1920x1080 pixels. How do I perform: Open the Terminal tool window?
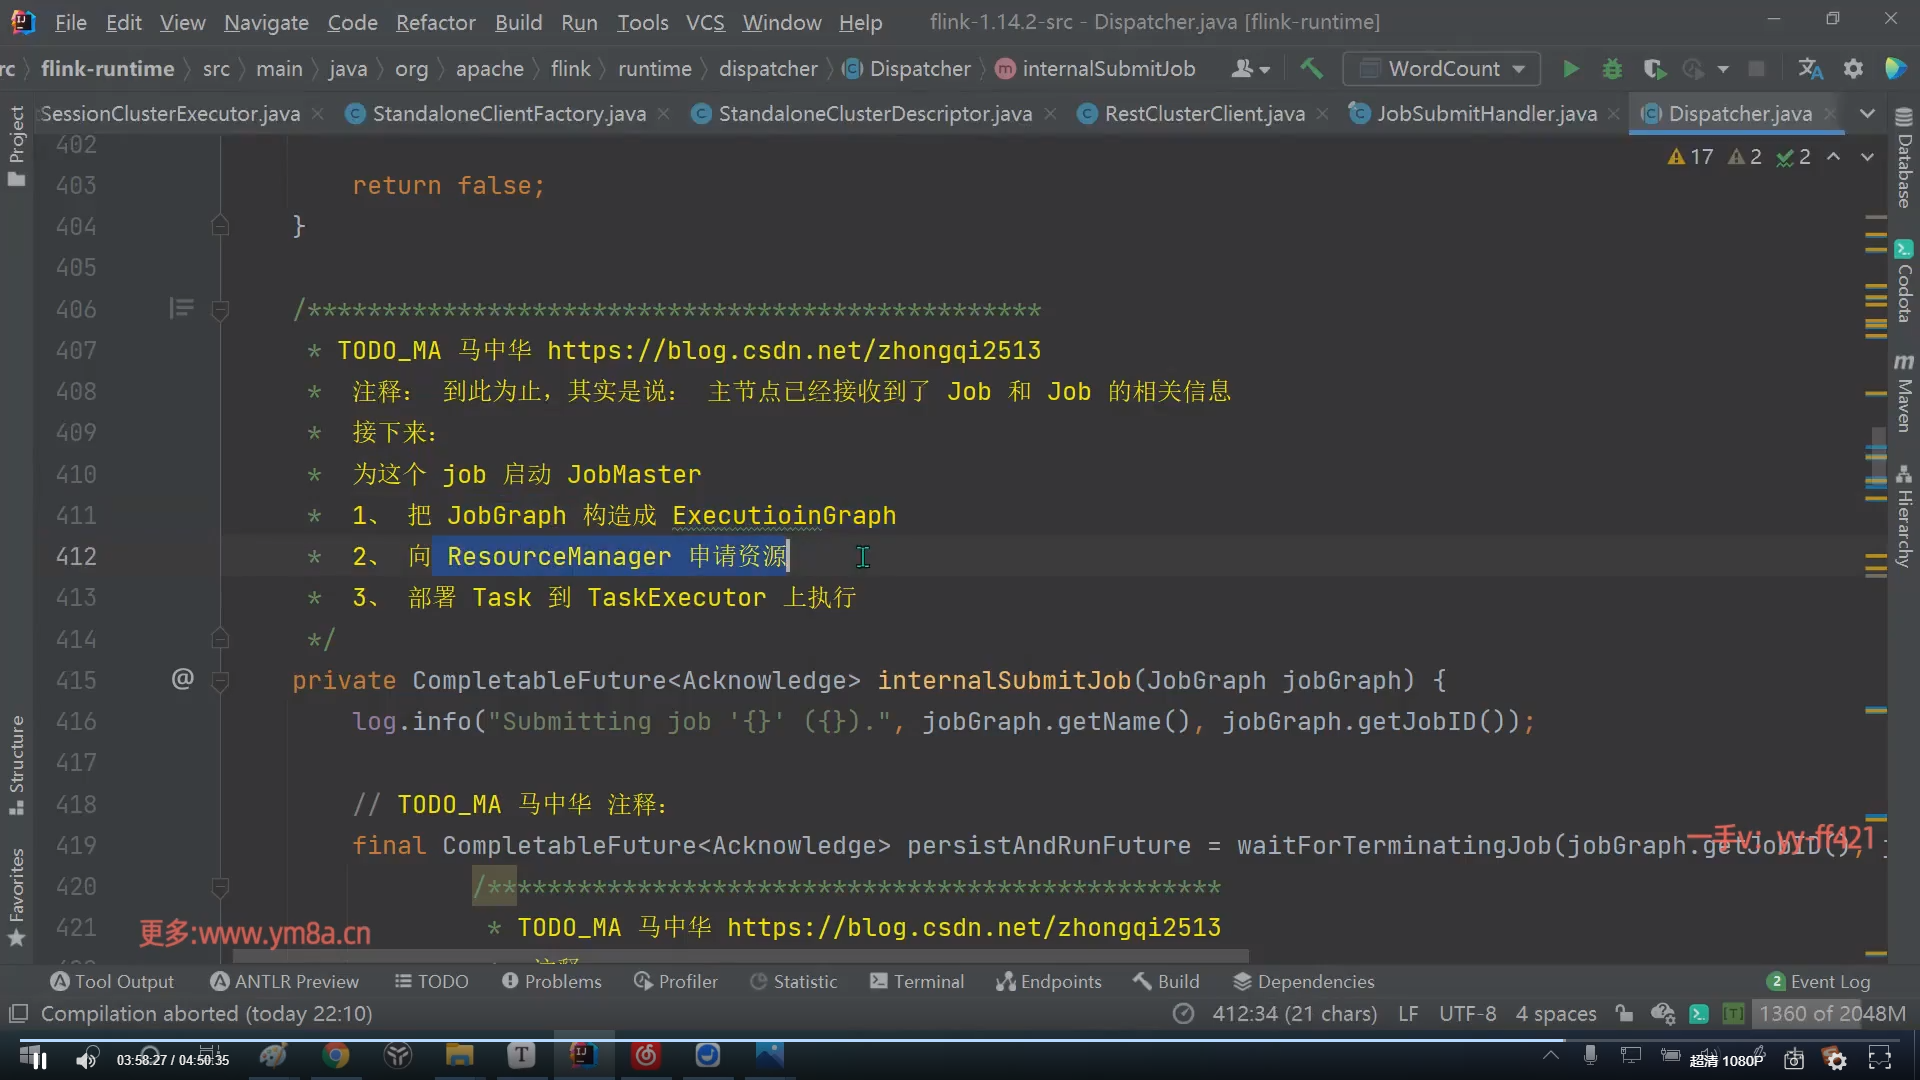(x=917, y=982)
